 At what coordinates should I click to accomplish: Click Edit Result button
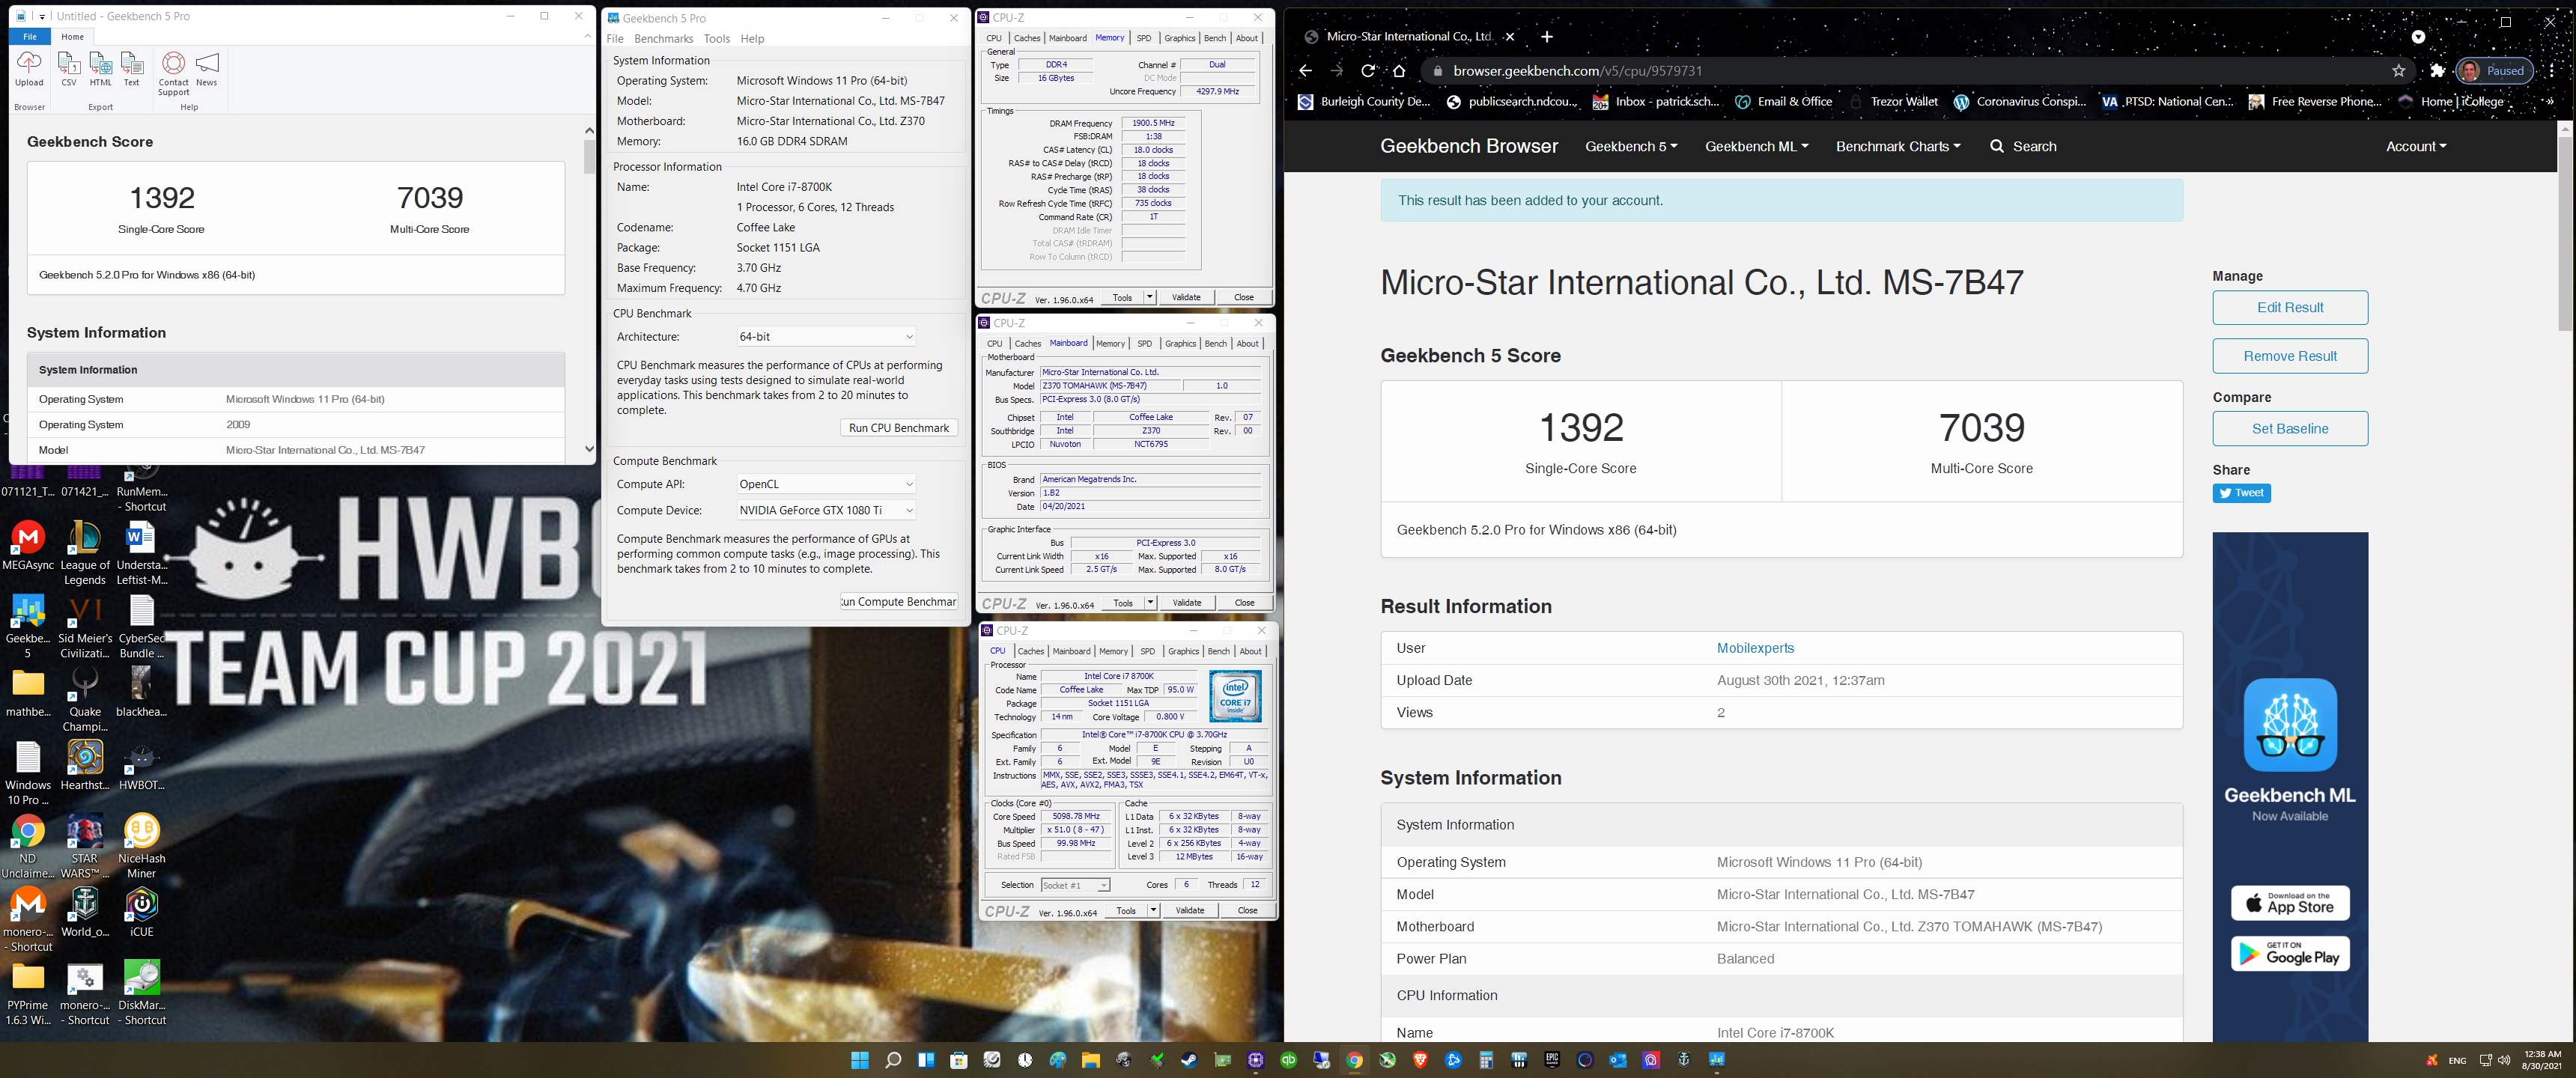(2290, 308)
